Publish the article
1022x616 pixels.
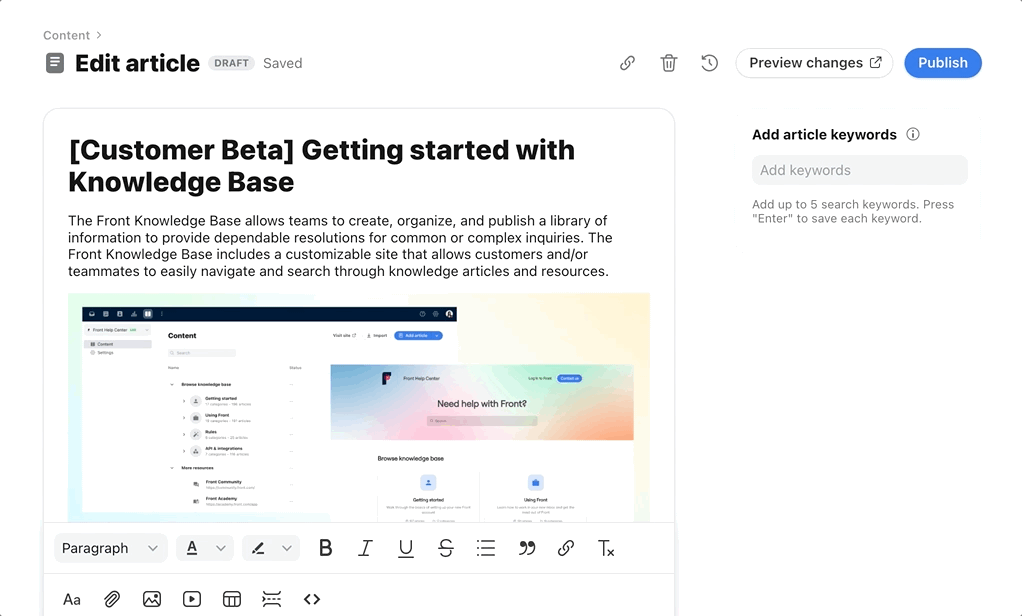(x=941, y=62)
